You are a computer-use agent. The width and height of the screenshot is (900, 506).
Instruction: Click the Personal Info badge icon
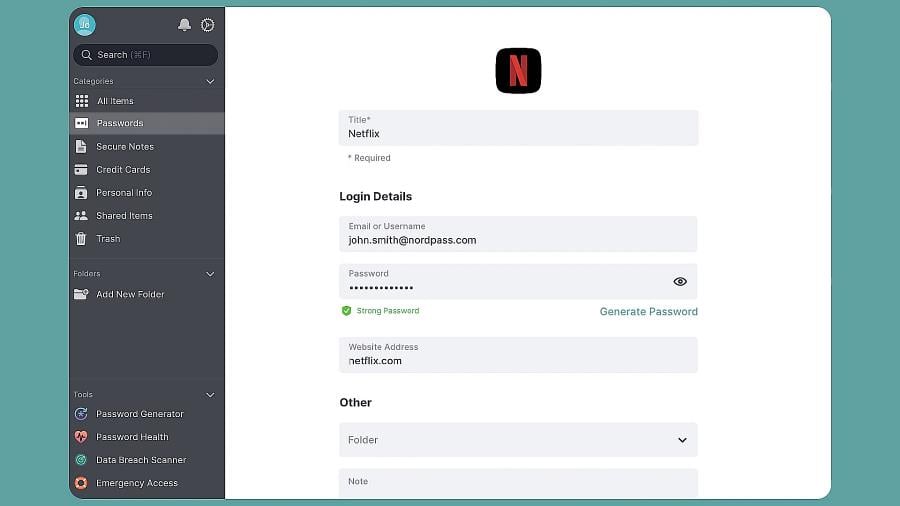click(81, 193)
